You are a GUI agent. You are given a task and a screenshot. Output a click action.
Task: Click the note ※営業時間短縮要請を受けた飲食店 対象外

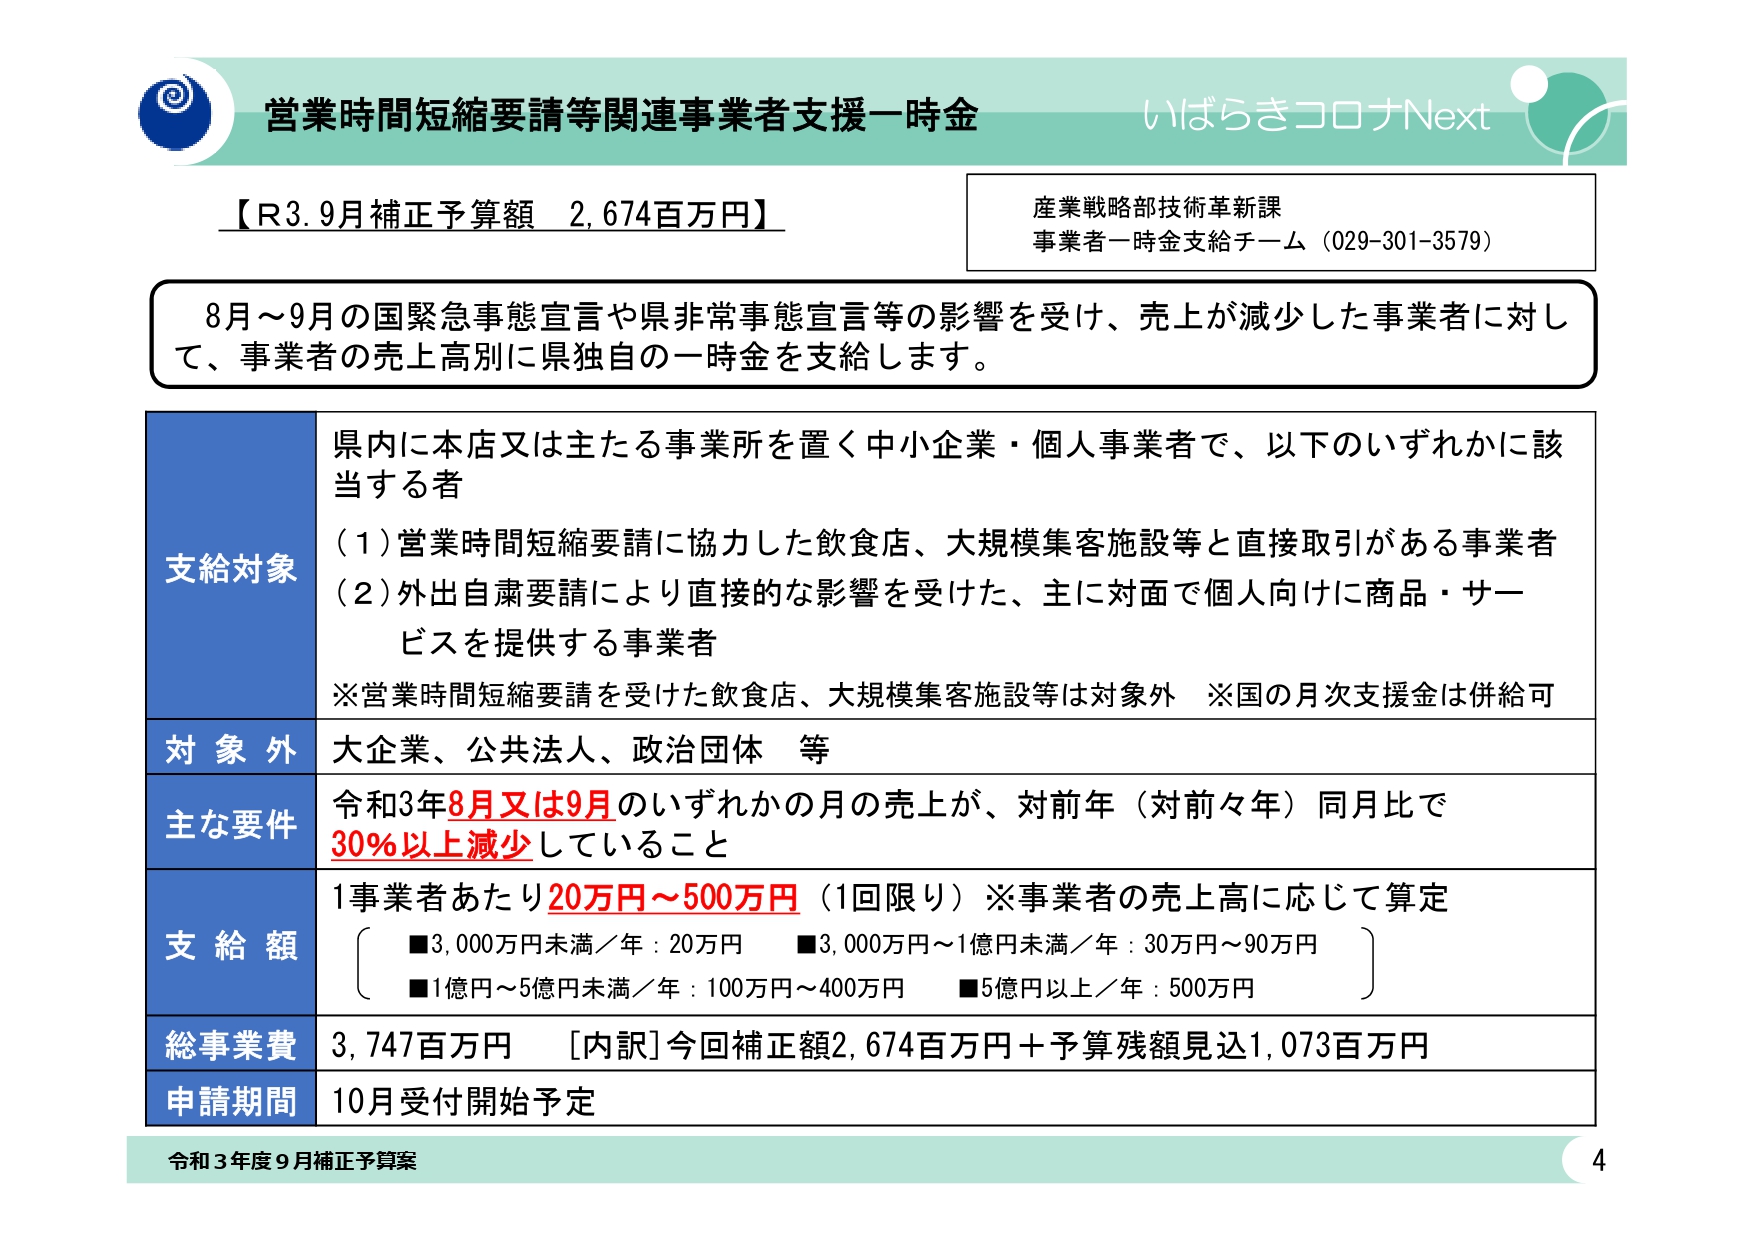(754, 695)
